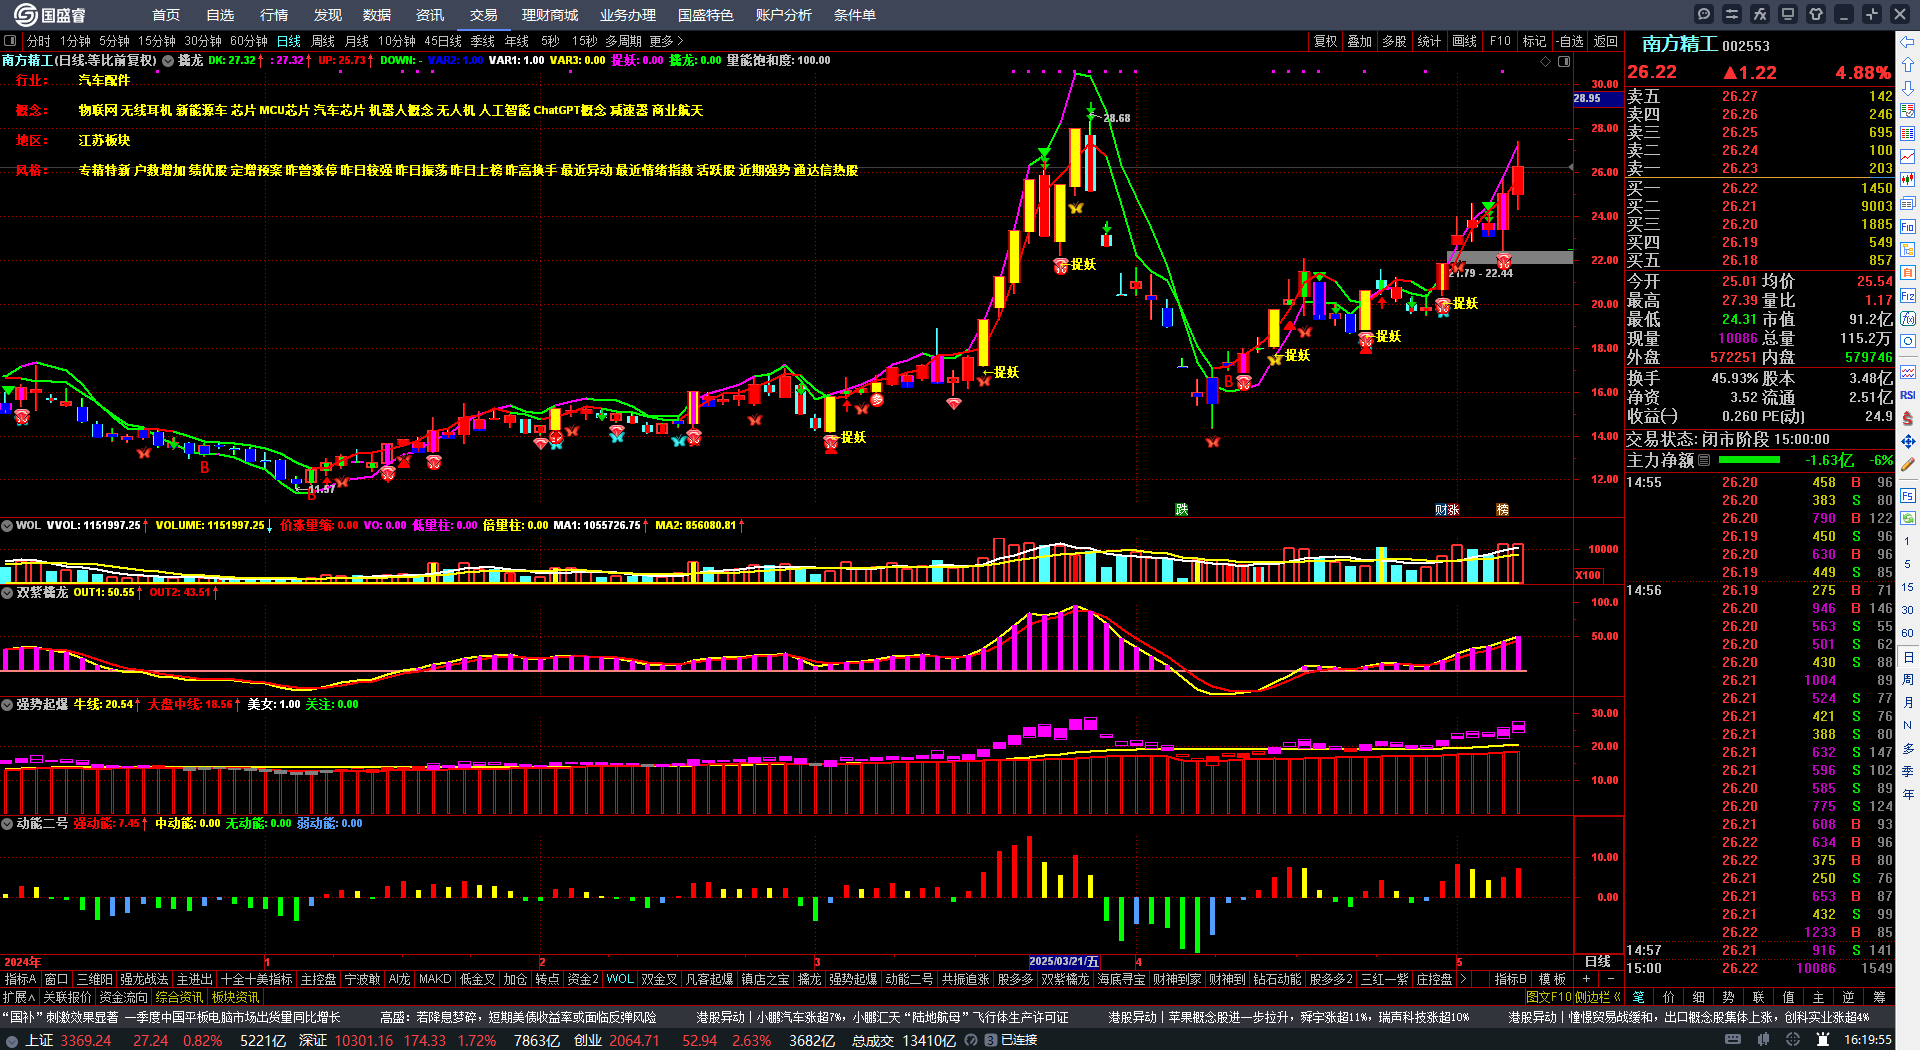Toggle the 强势起爆 indicator circle
Viewport: 1920px width, 1050px height.
pyautogui.click(x=7, y=704)
